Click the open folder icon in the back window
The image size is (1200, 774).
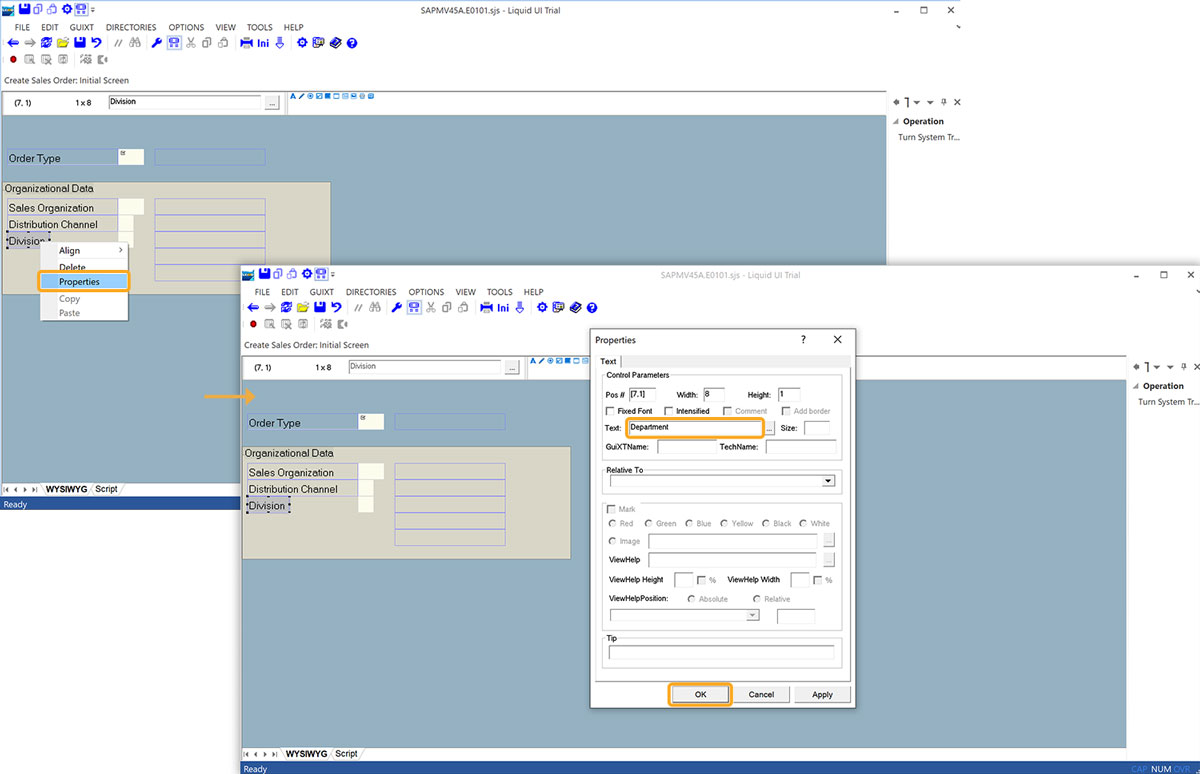(x=62, y=43)
